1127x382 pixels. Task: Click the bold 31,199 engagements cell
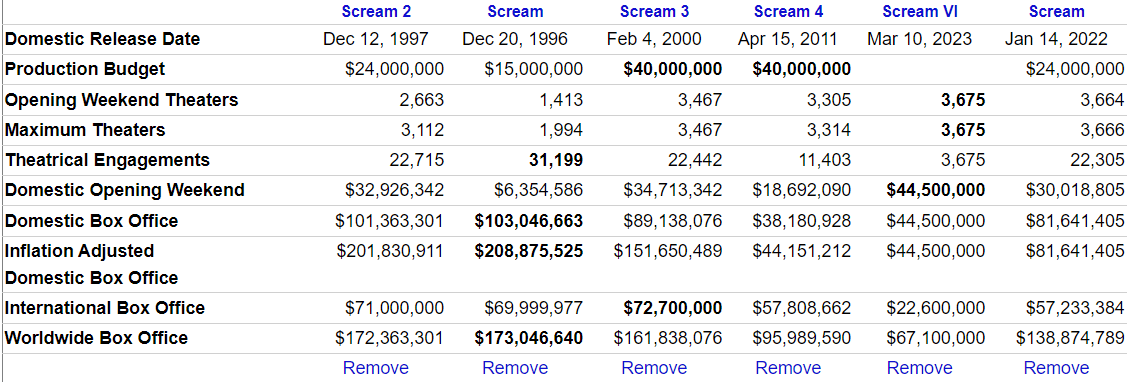pos(556,160)
